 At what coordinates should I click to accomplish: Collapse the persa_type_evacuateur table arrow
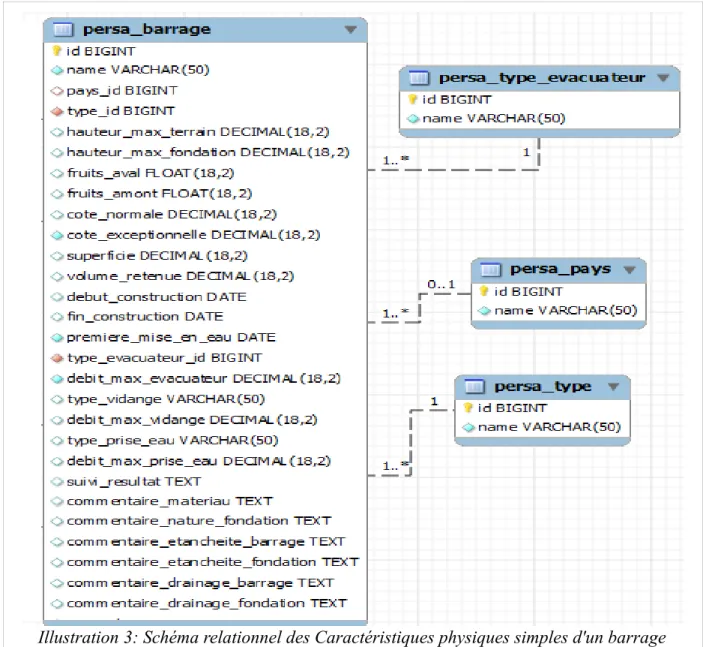(x=663, y=78)
